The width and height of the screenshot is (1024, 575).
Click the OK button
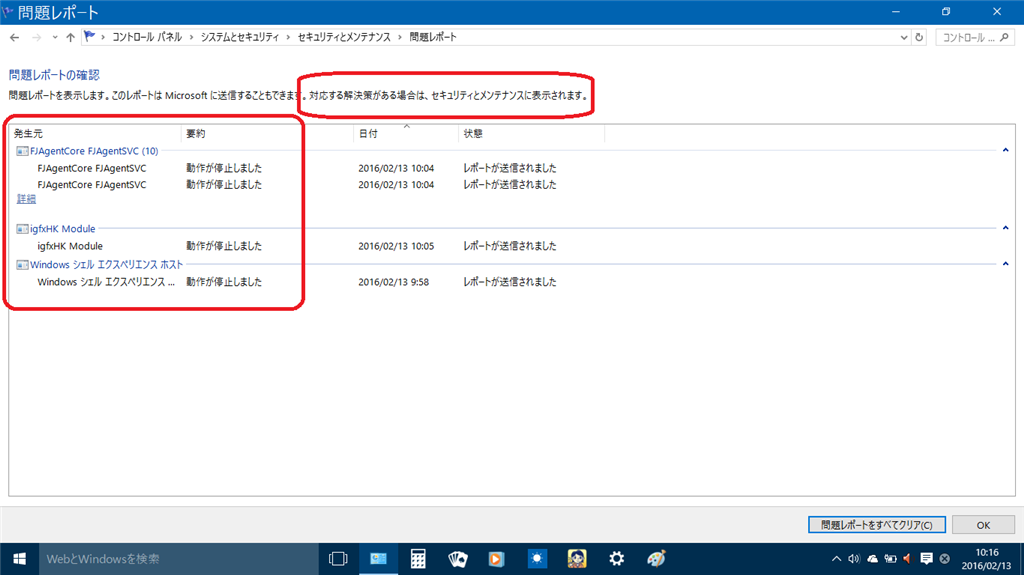tap(984, 525)
